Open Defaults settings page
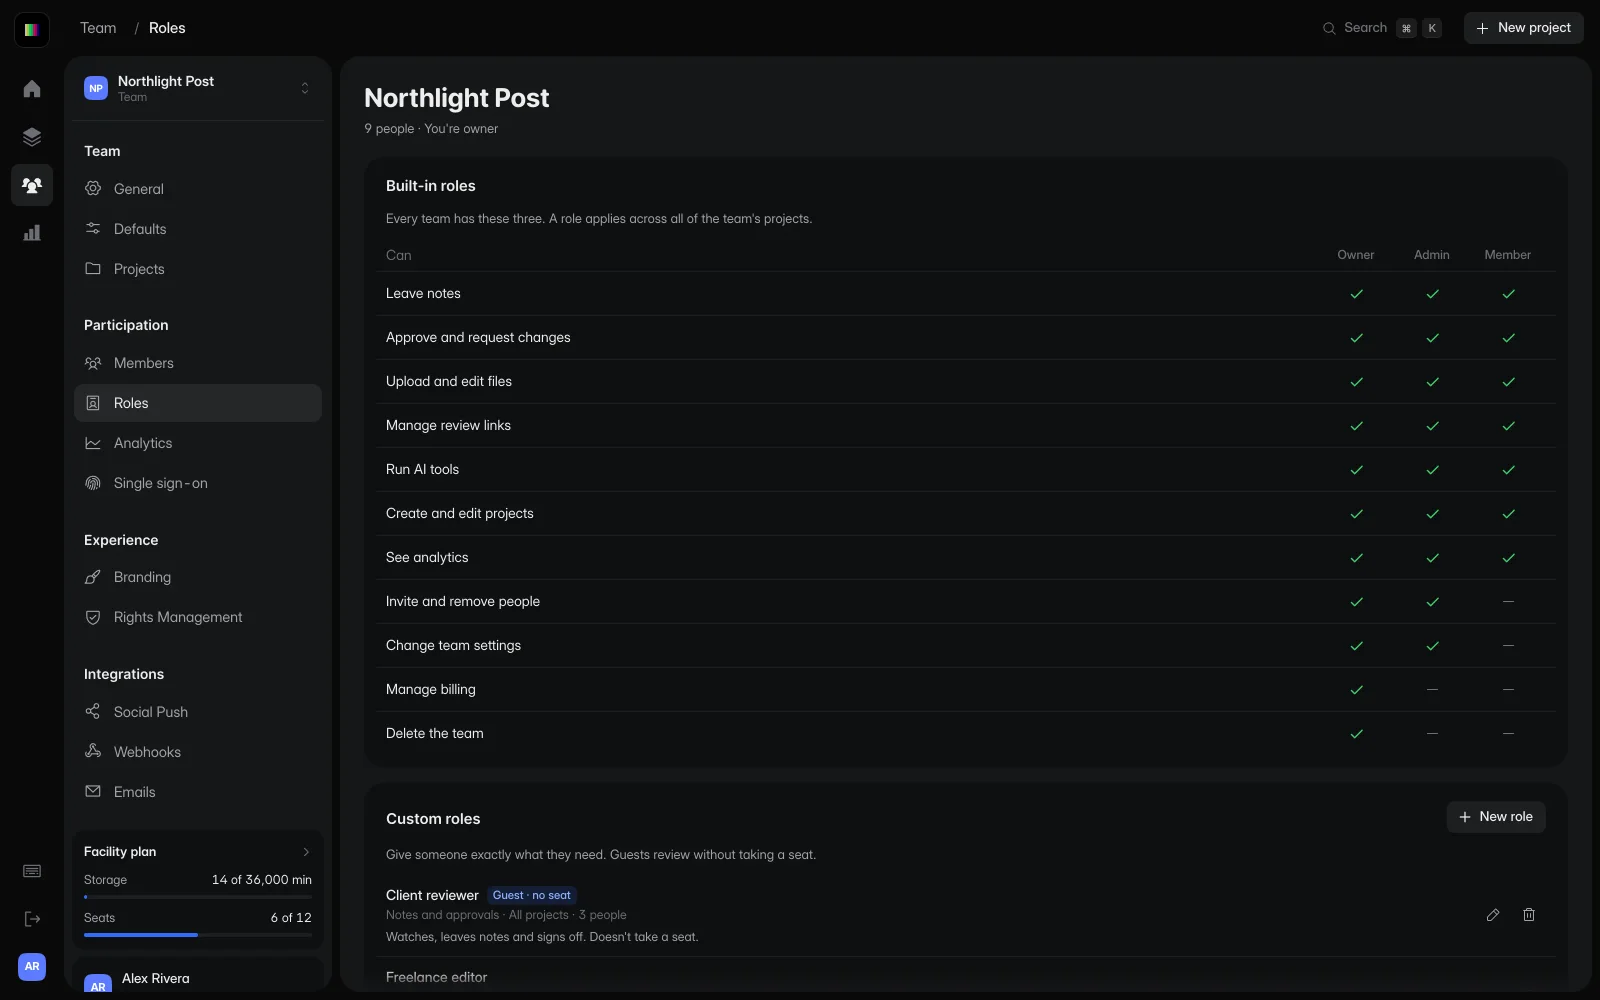Viewport: 1600px width, 1000px height. [x=198, y=229]
